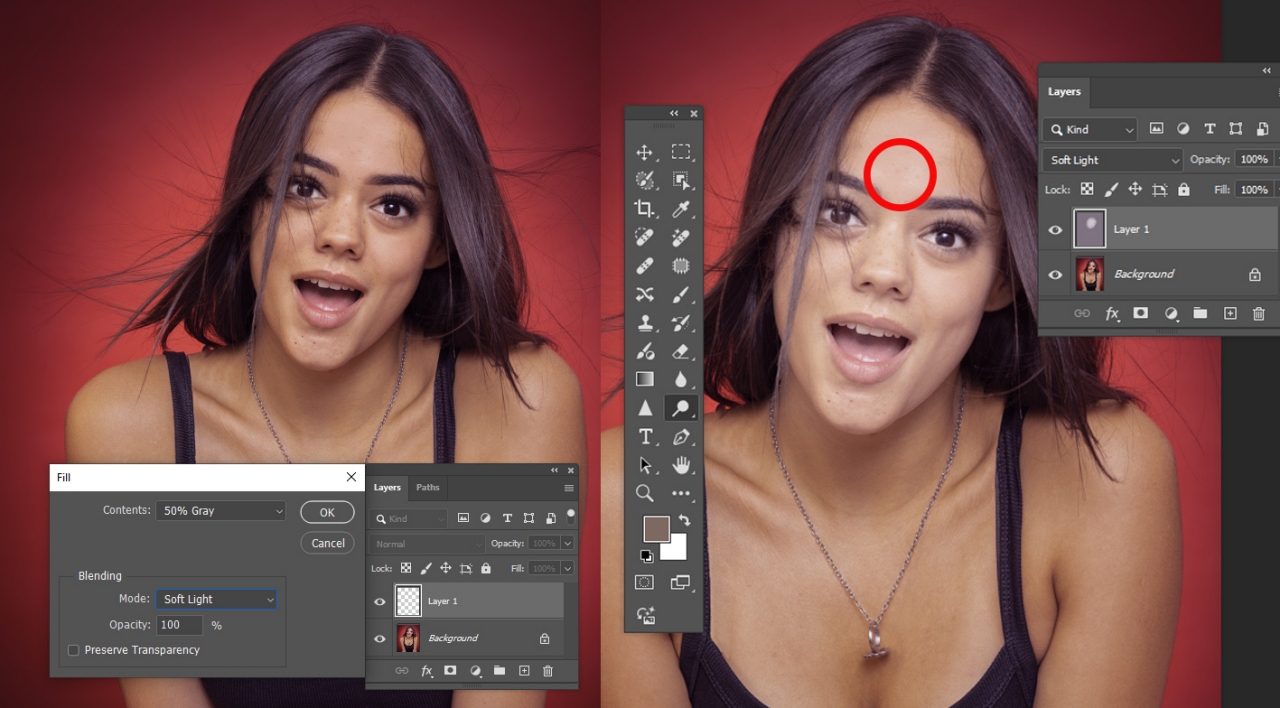Click the foreground color swatch

click(655, 528)
